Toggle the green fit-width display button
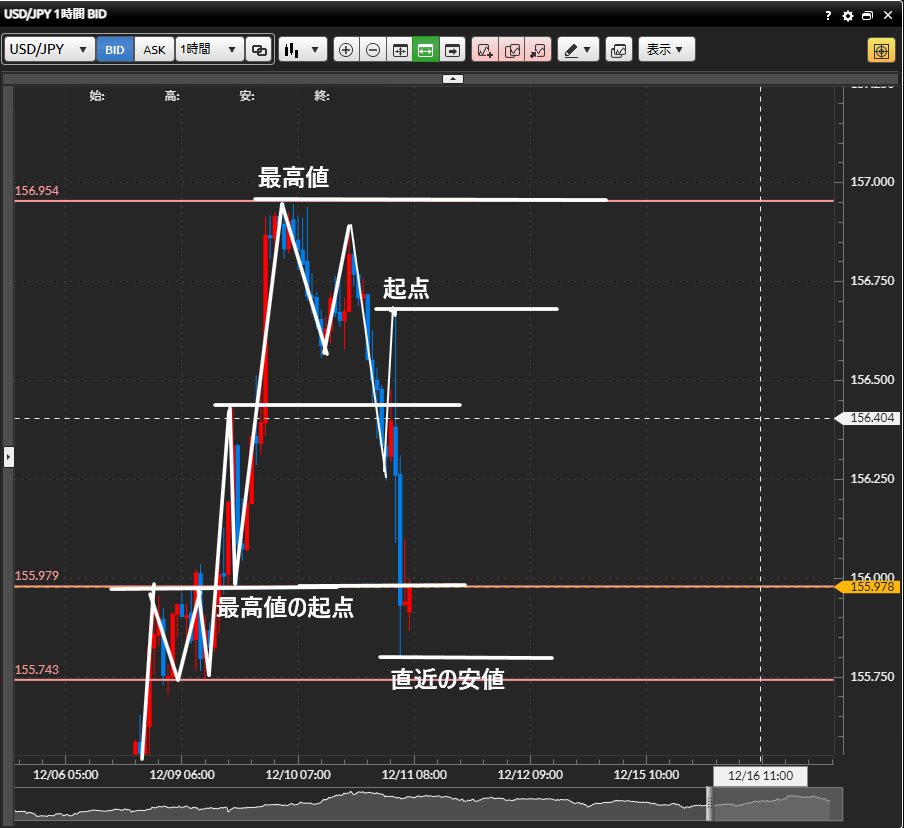904x828 pixels. pyautogui.click(x=425, y=50)
